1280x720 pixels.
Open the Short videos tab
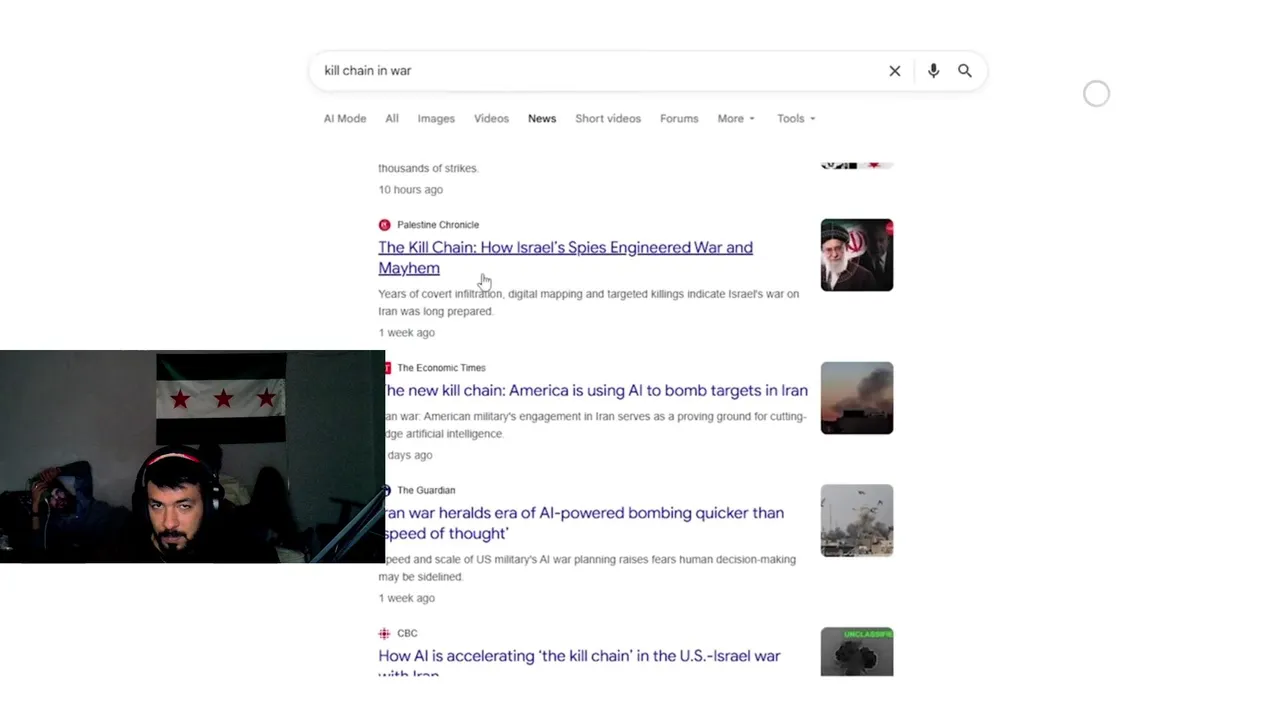(x=608, y=118)
